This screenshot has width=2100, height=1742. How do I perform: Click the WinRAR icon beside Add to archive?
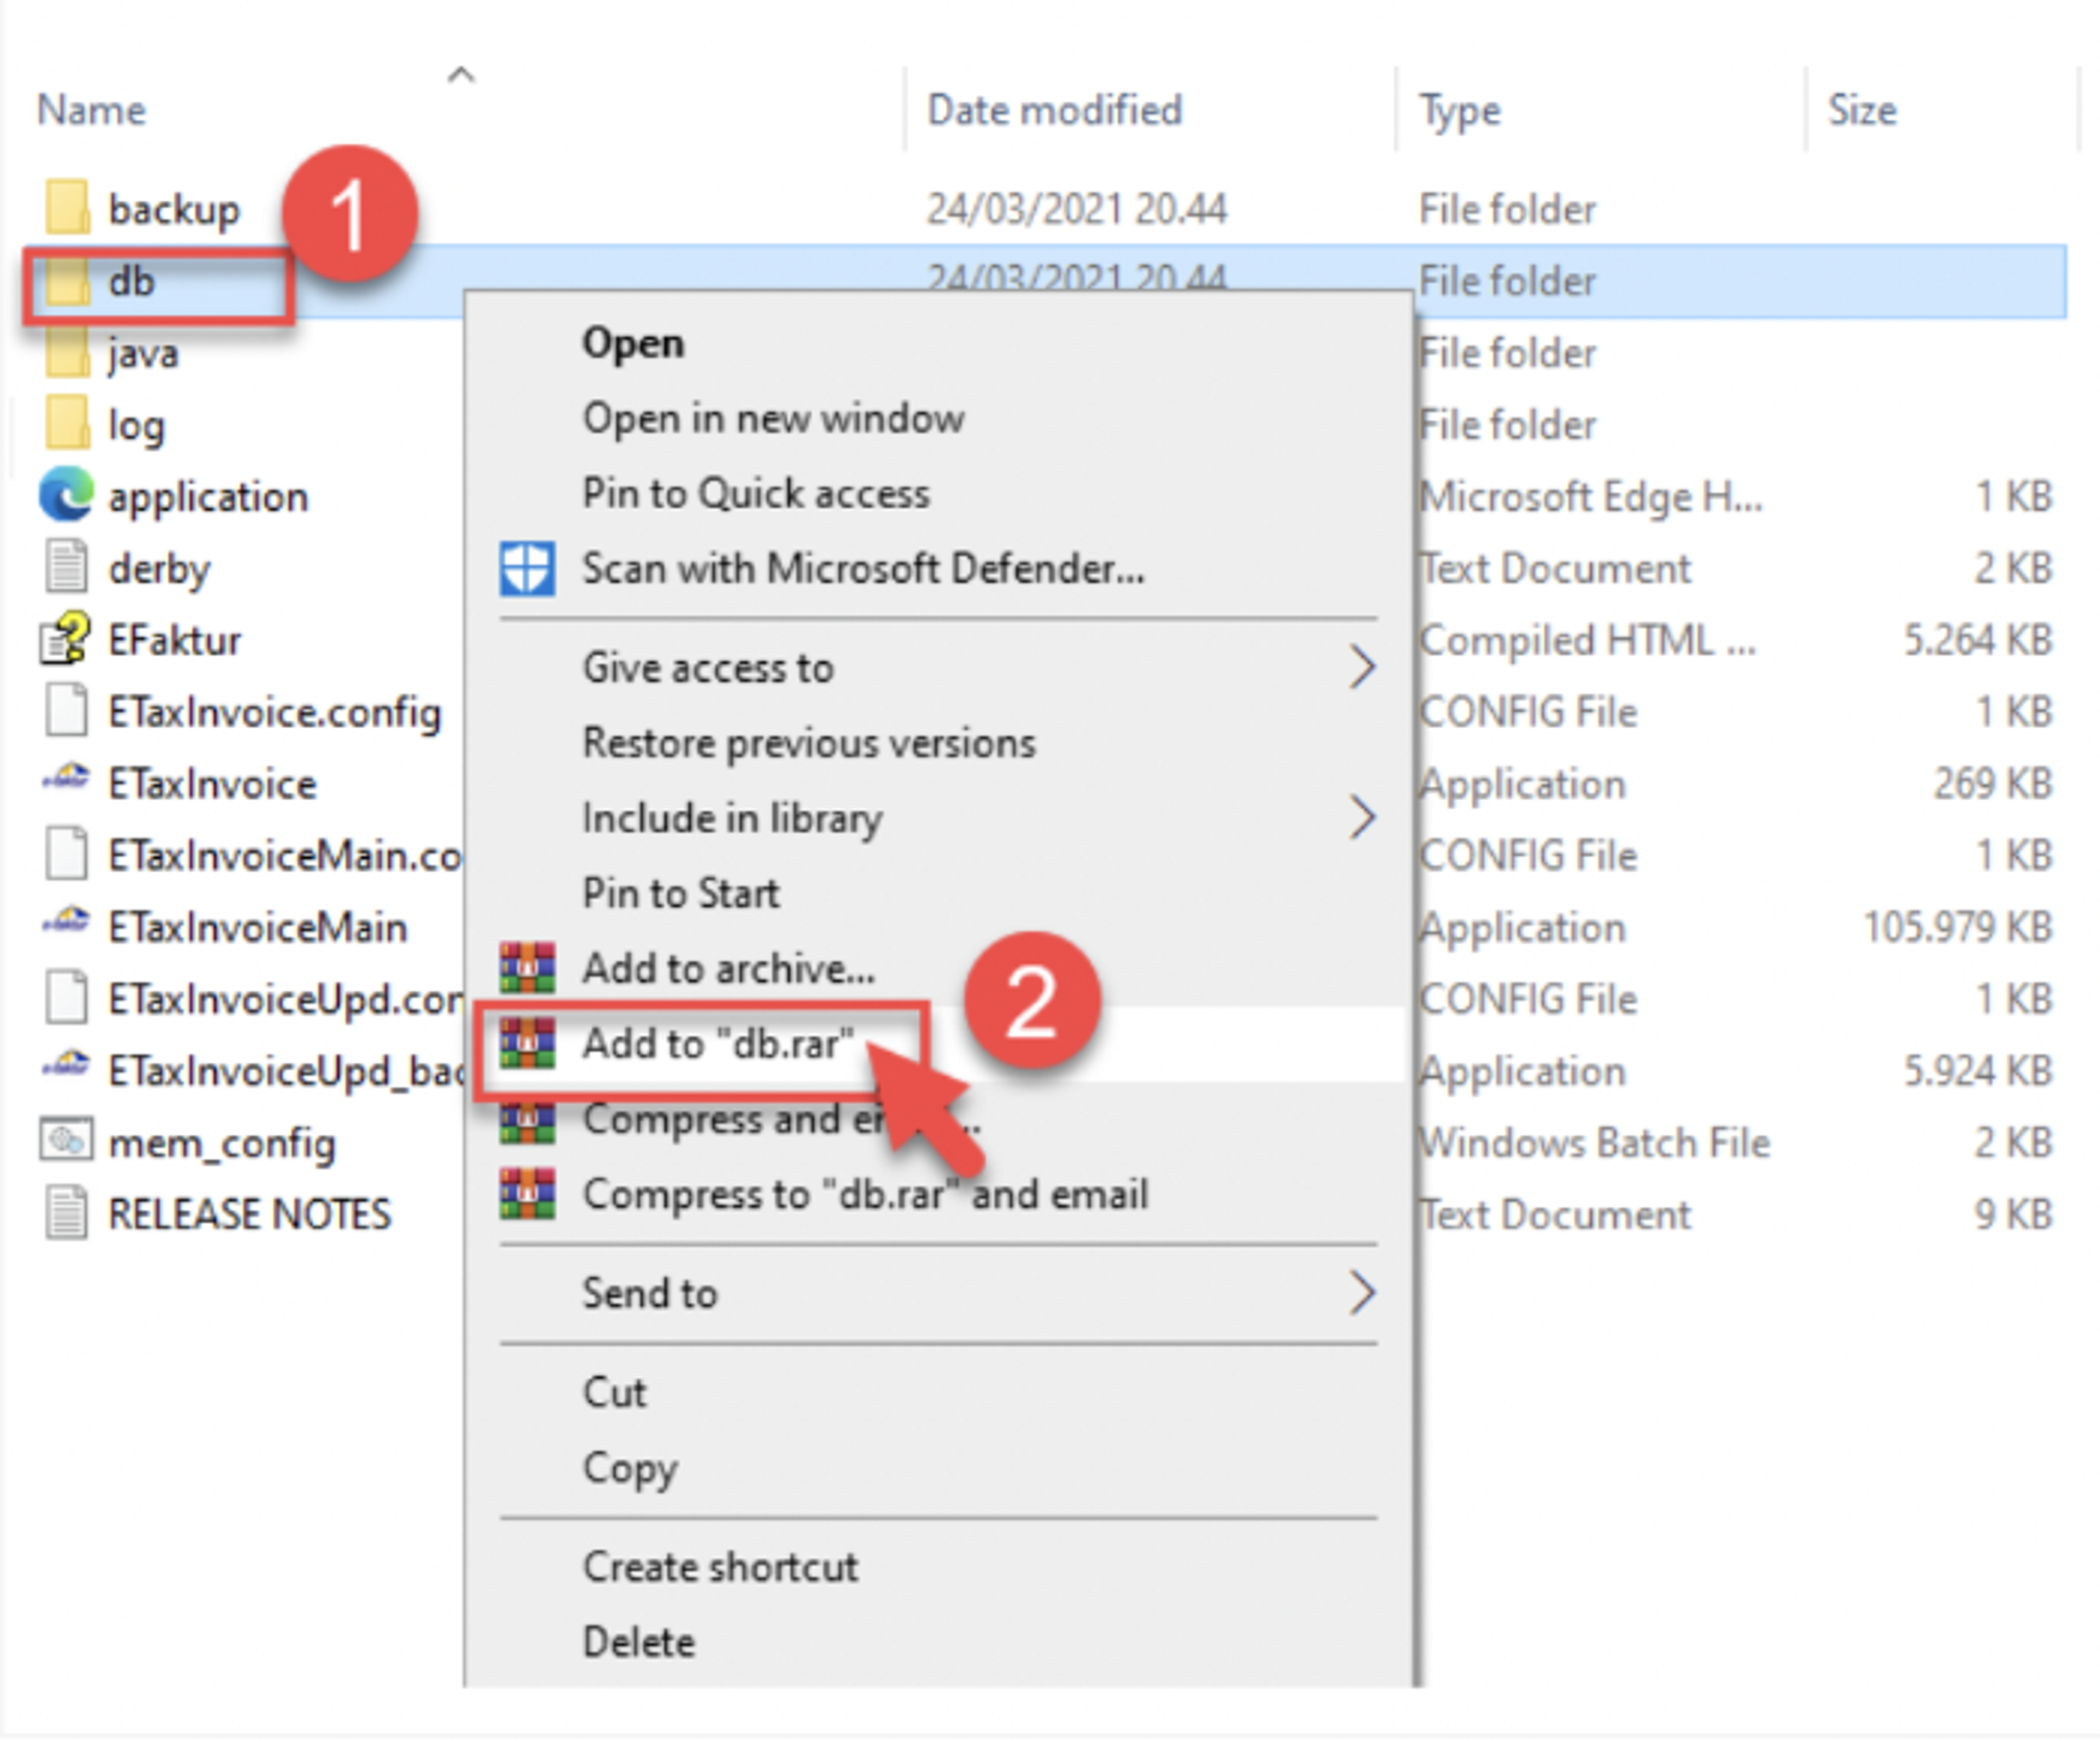527,968
